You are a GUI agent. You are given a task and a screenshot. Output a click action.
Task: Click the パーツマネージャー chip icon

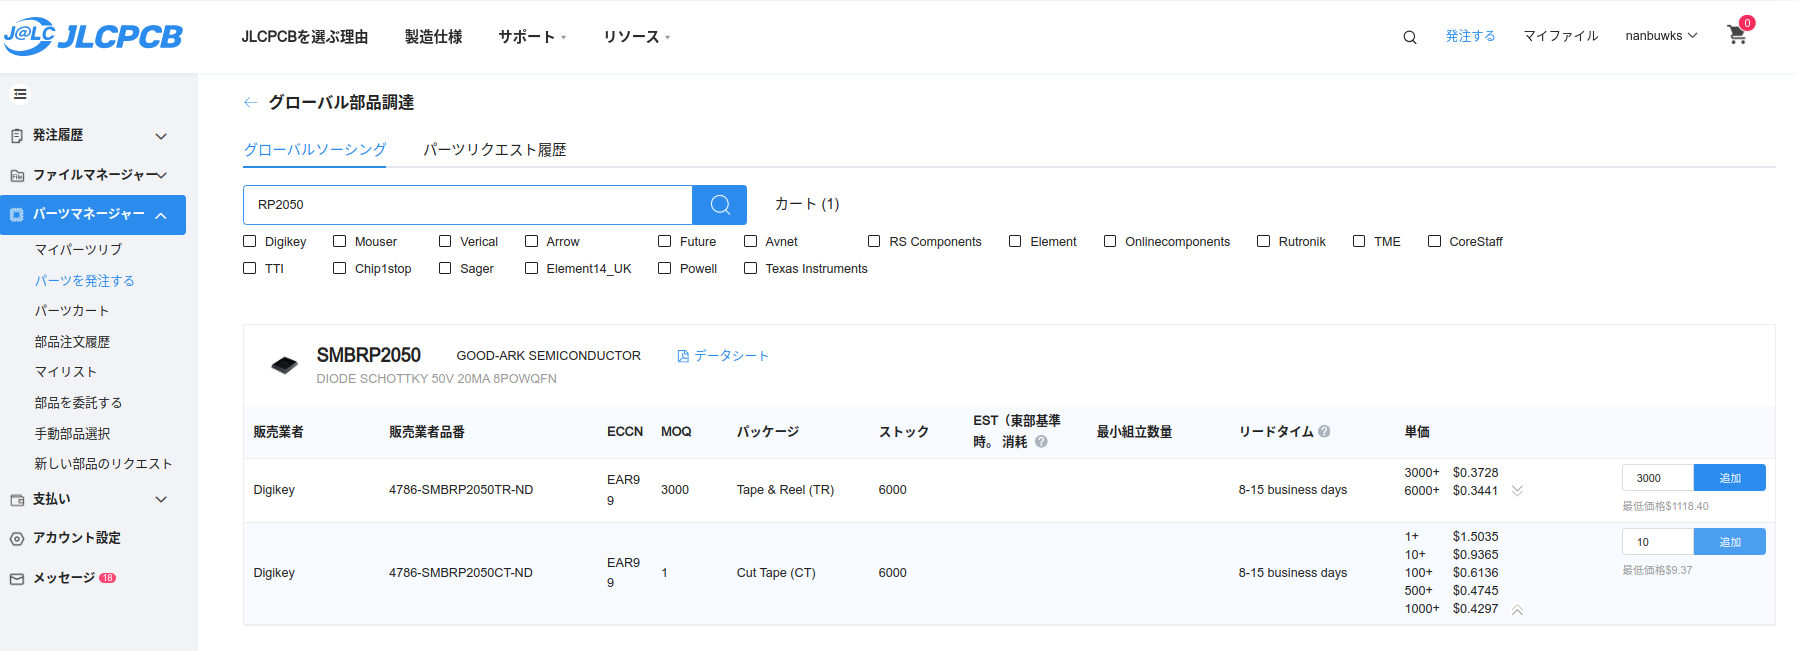tap(17, 215)
